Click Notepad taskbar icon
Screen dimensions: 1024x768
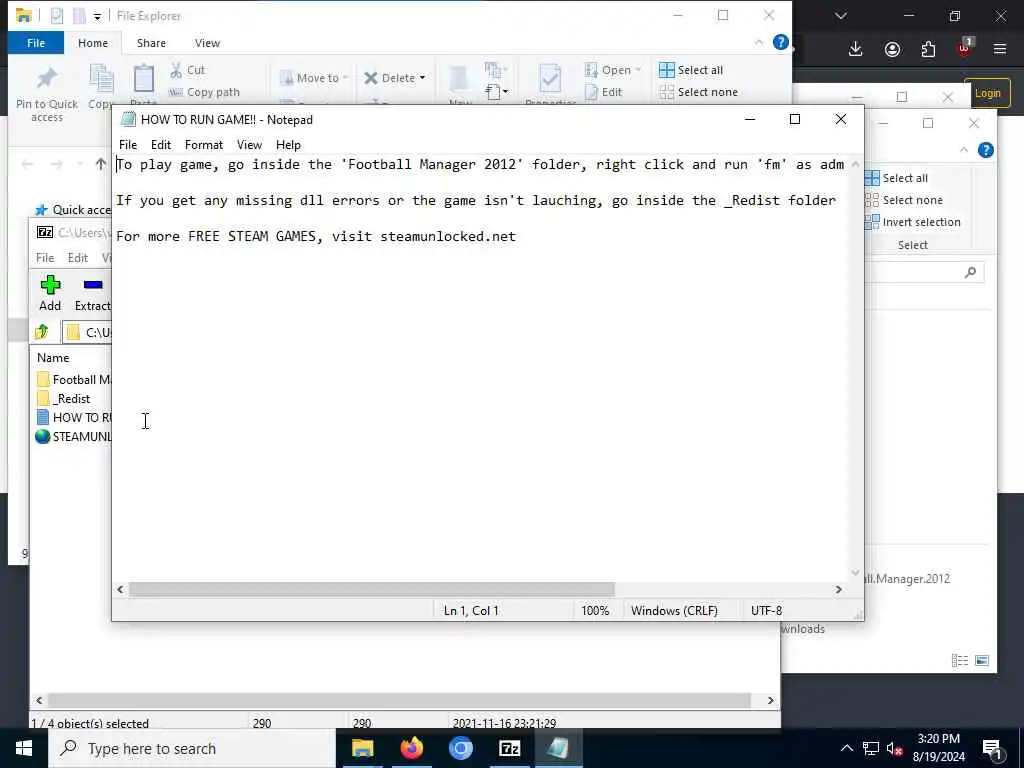coord(558,748)
